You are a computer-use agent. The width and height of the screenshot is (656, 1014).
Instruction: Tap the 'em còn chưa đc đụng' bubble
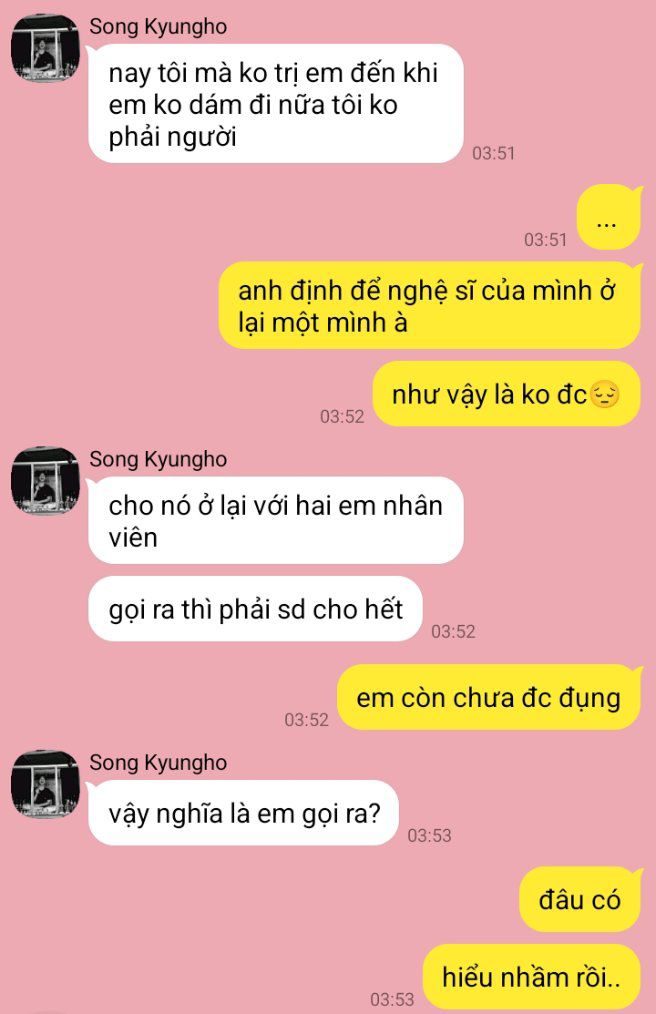tap(489, 697)
